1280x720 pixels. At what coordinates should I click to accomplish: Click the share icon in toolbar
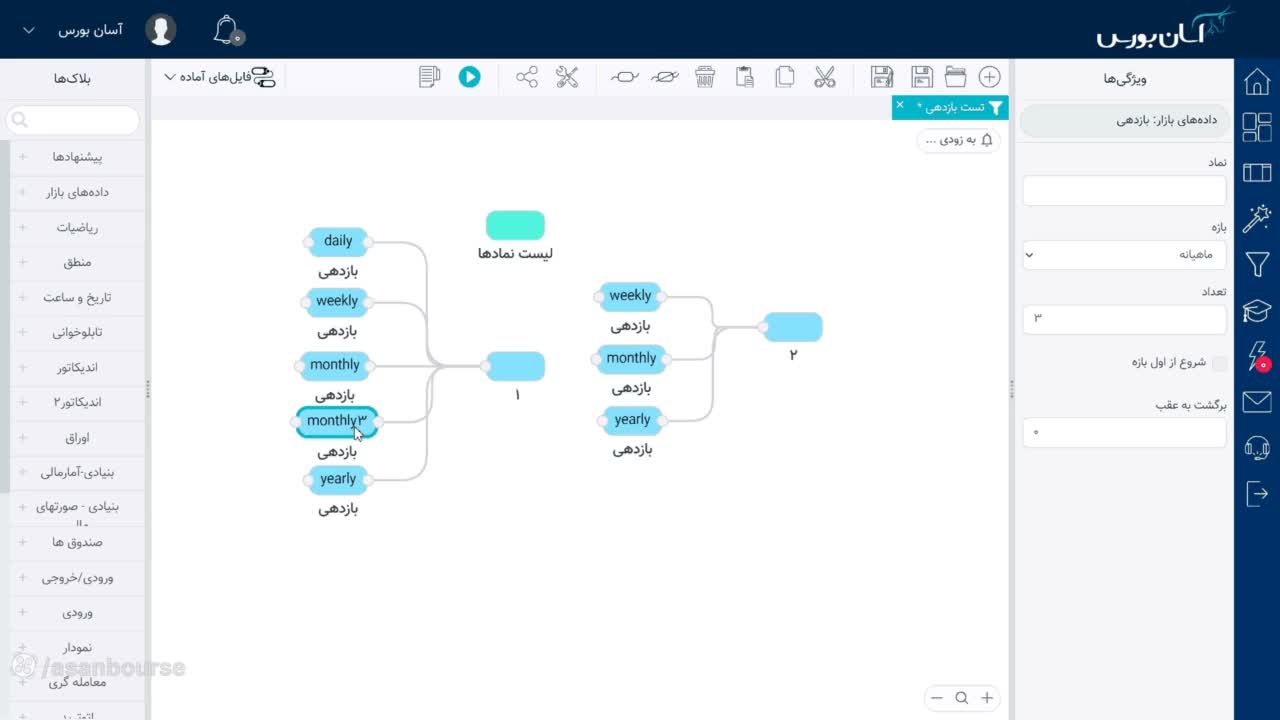point(527,77)
